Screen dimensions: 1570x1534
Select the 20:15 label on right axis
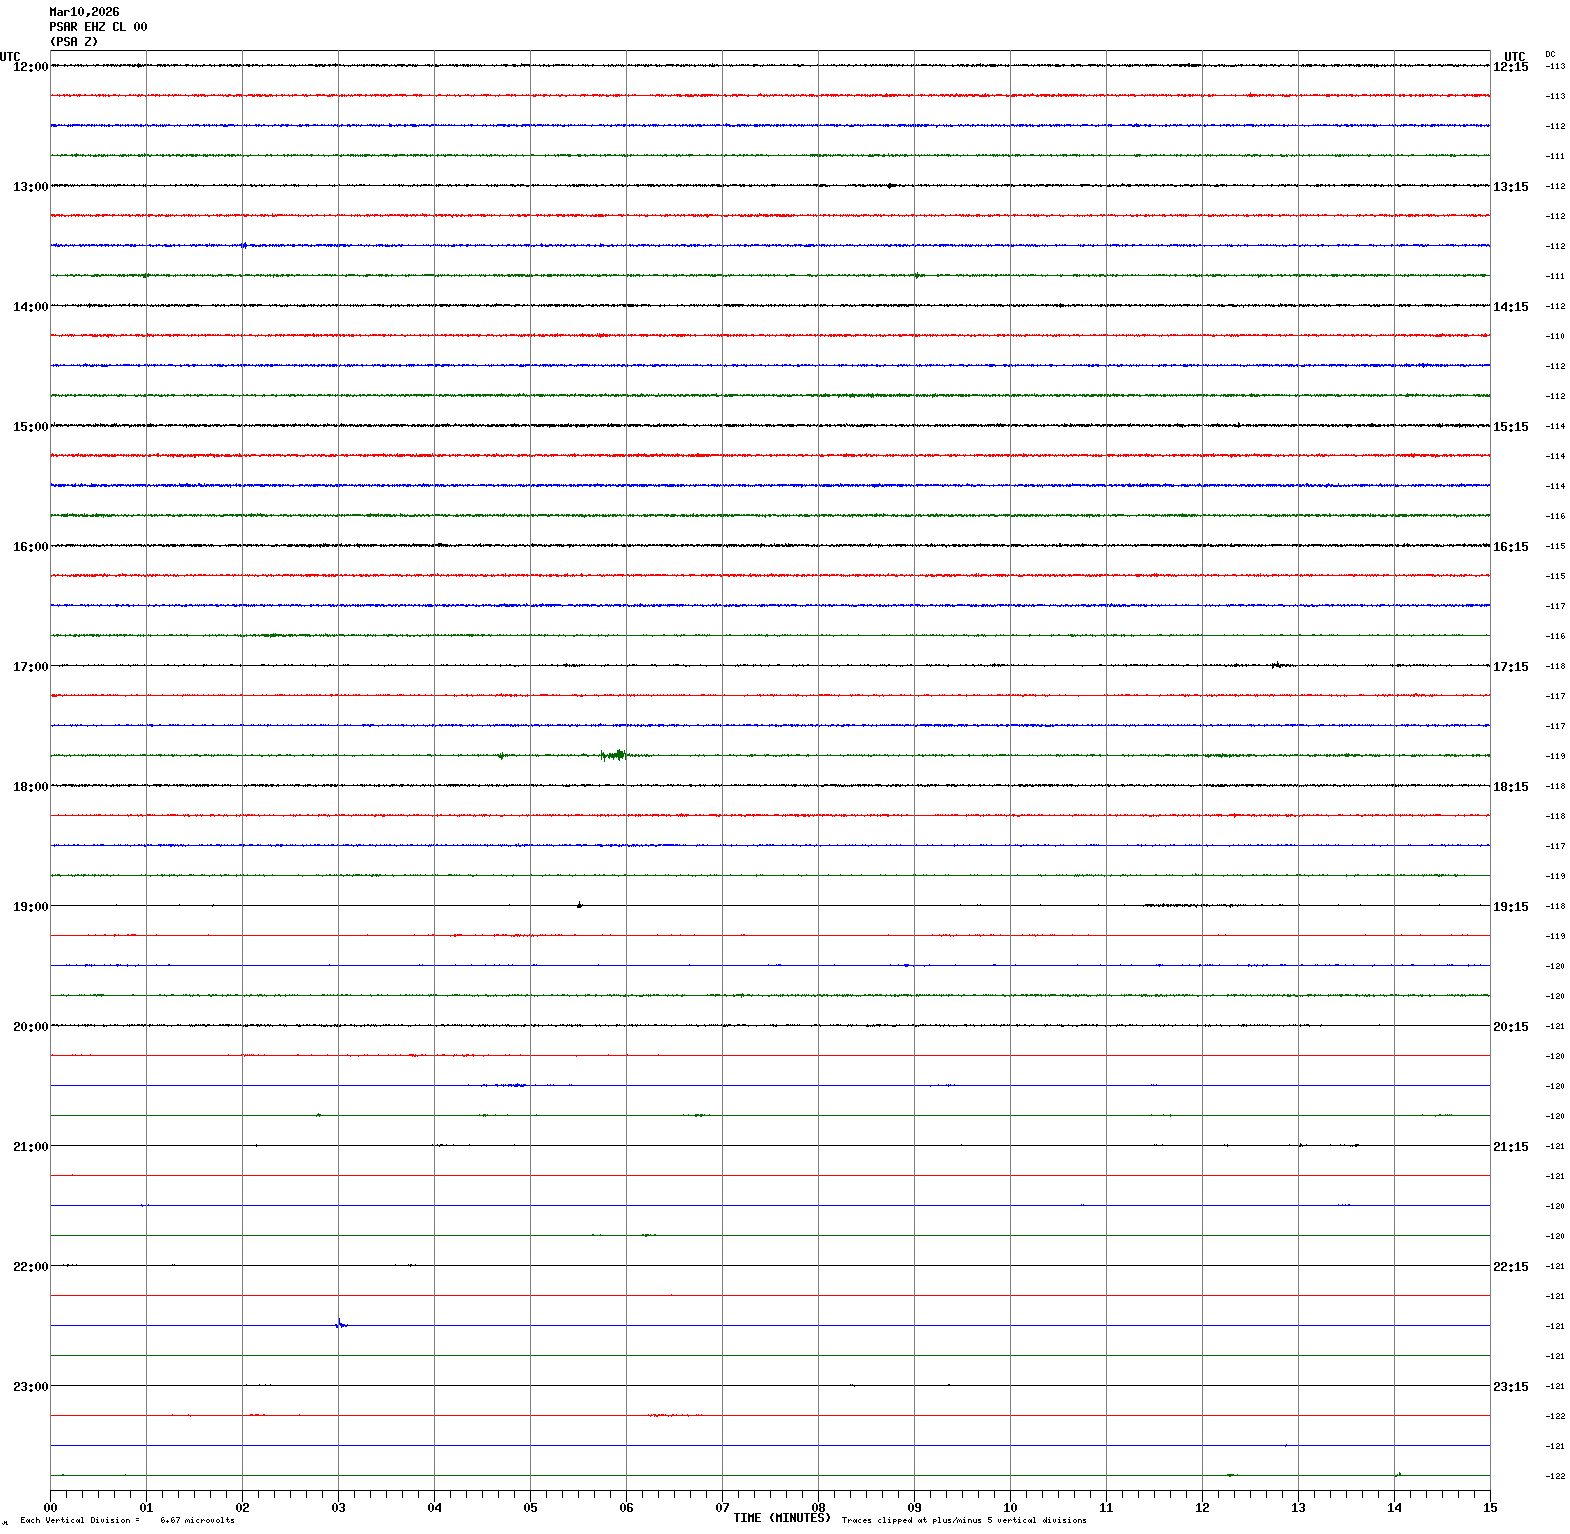(x=1510, y=1027)
